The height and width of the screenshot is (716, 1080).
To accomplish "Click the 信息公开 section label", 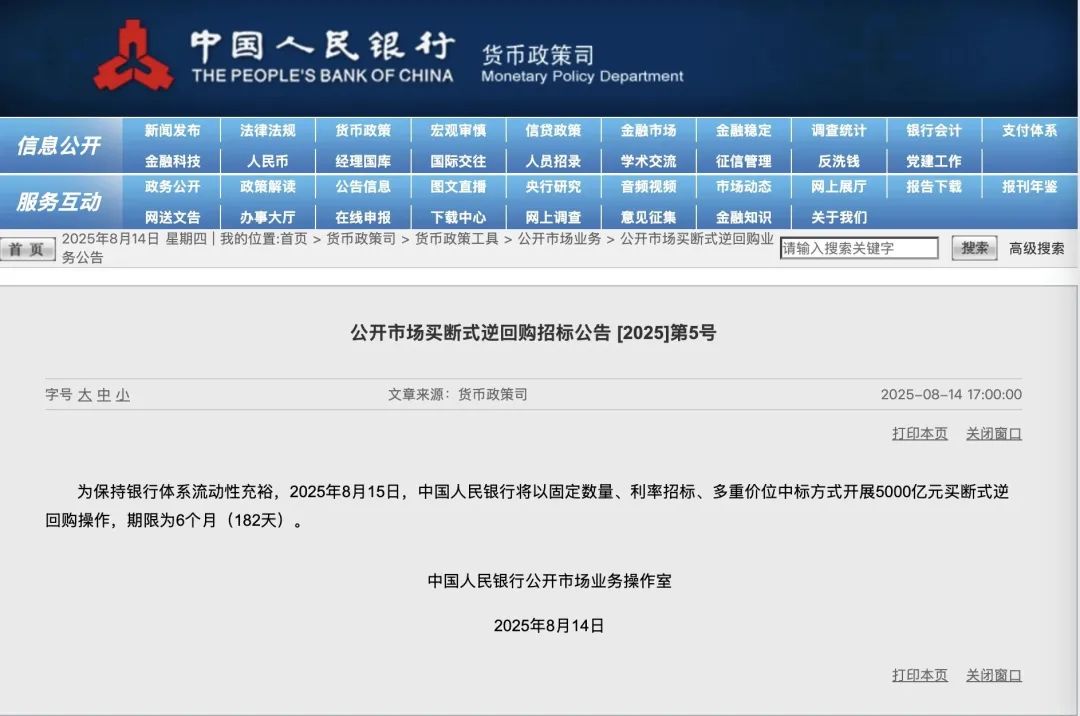I will 59,145.
